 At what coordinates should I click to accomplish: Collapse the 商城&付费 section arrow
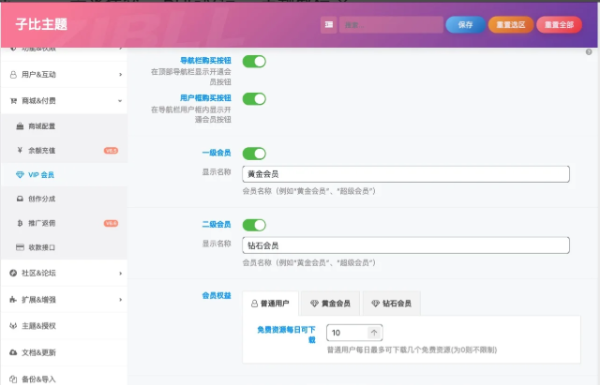[x=120, y=101]
